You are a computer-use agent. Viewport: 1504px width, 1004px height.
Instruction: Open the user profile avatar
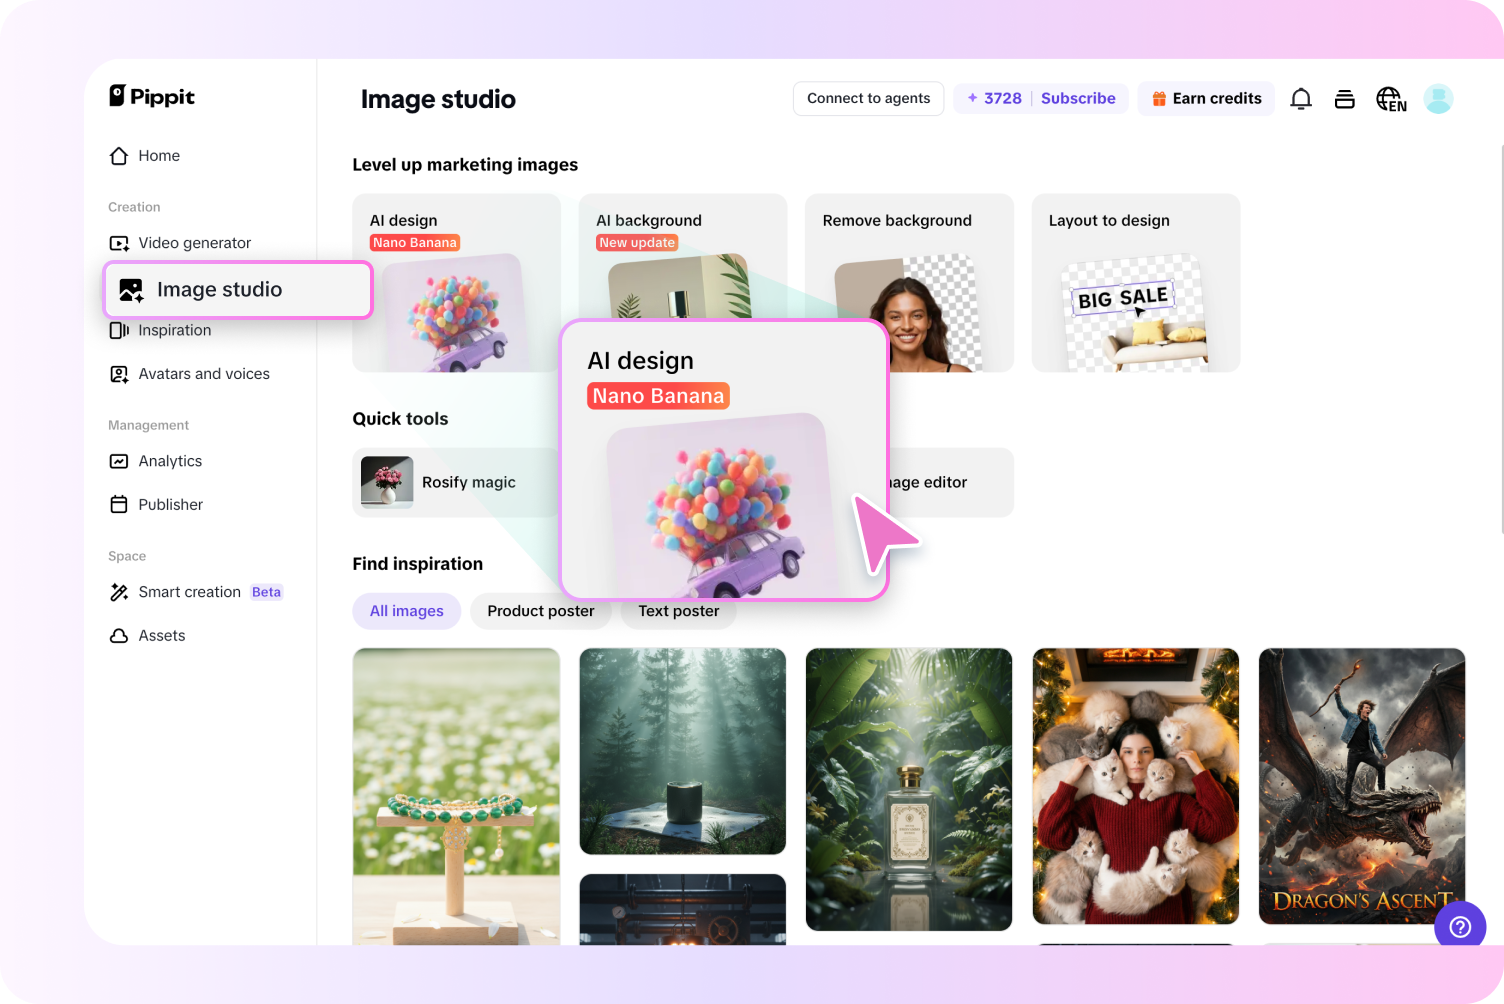click(1438, 99)
